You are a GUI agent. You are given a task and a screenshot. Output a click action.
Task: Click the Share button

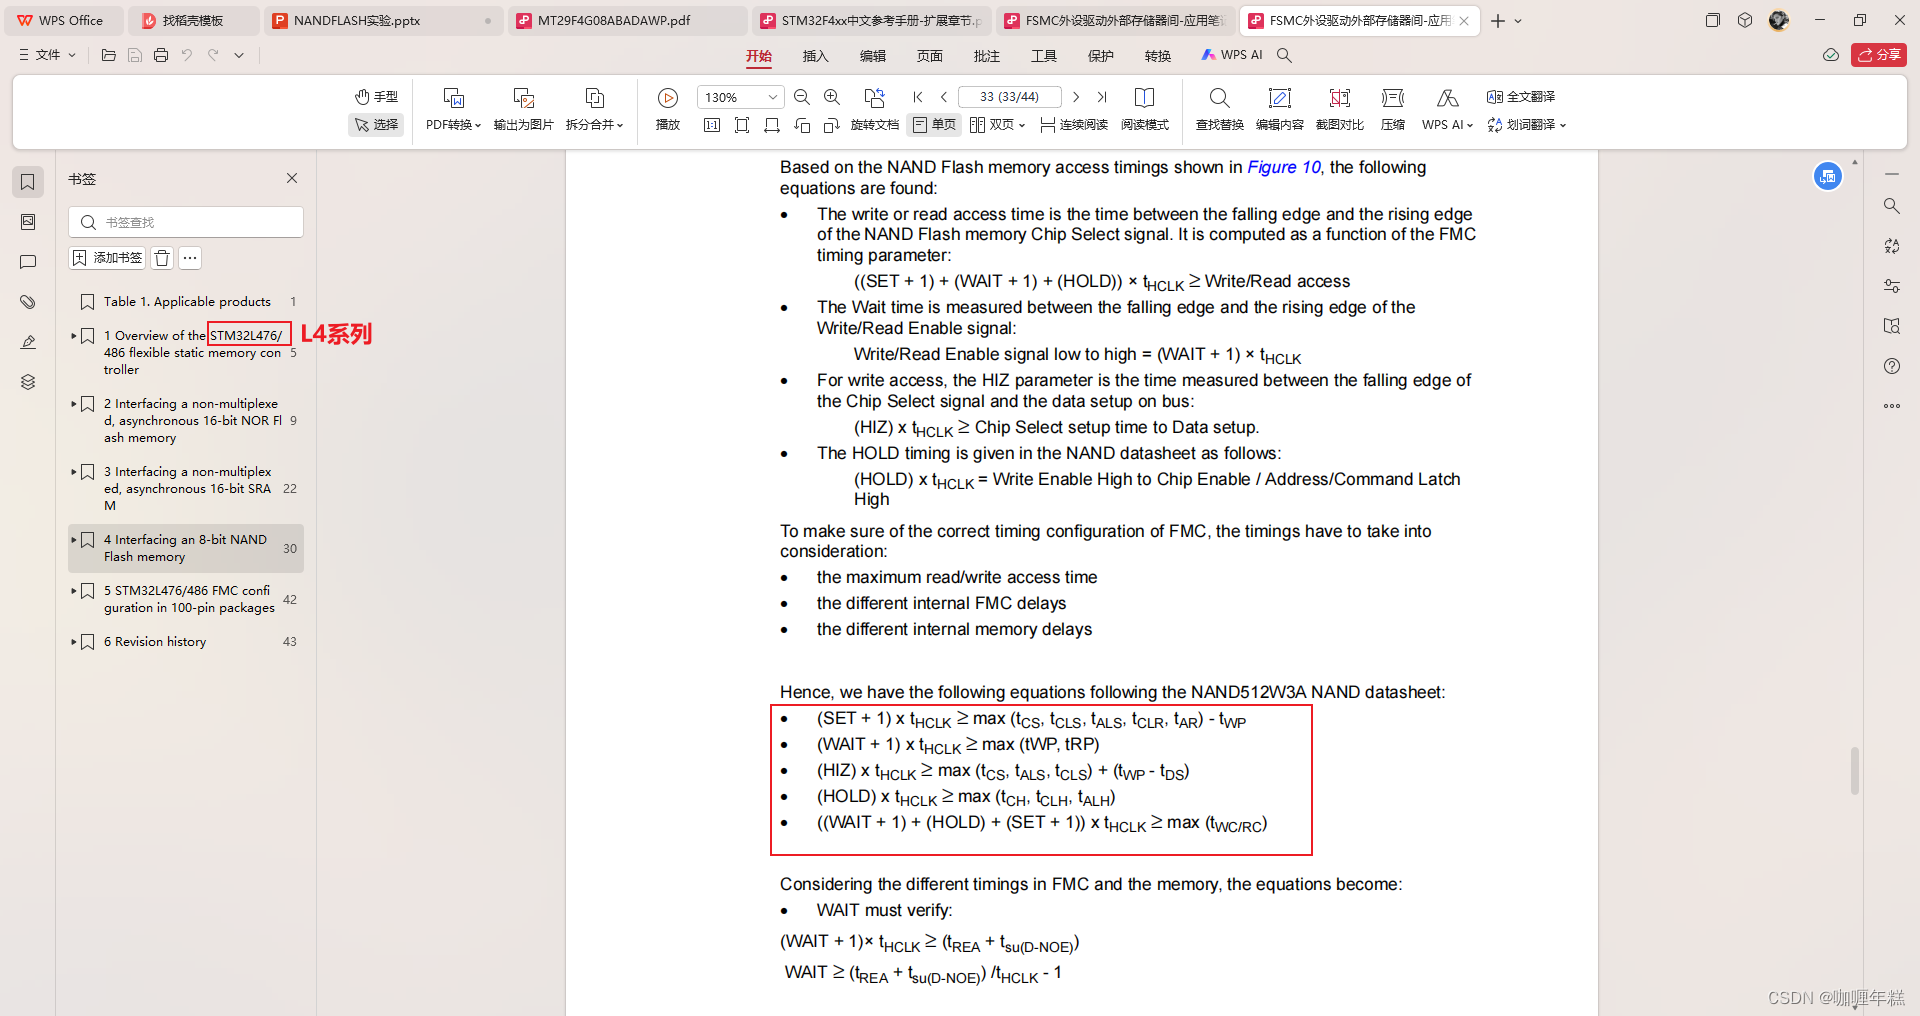click(1879, 55)
